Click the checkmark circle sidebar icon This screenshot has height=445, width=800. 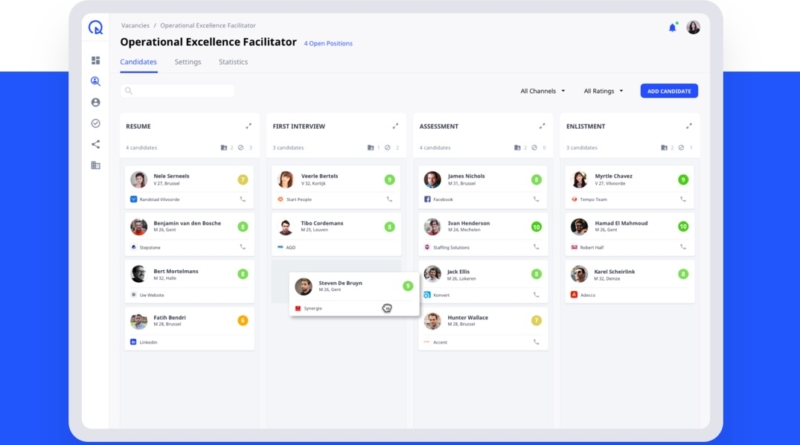(95, 123)
